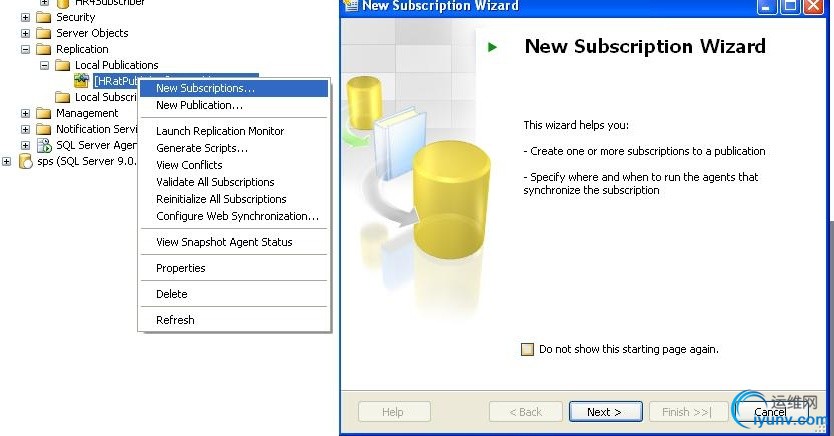The image size is (834, 436).
Task: Click the wizard title bar icon
Action: [x=350, y=5]
